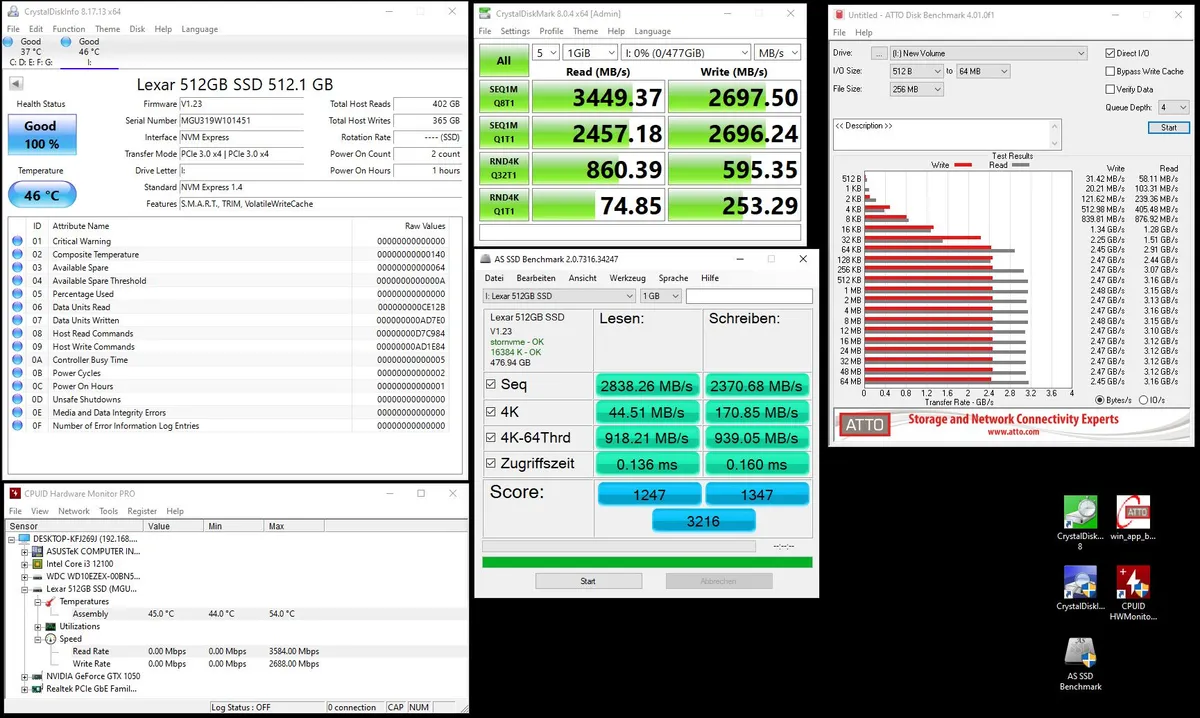Open the Queue Depth dropdown

tap(1174, 107)
